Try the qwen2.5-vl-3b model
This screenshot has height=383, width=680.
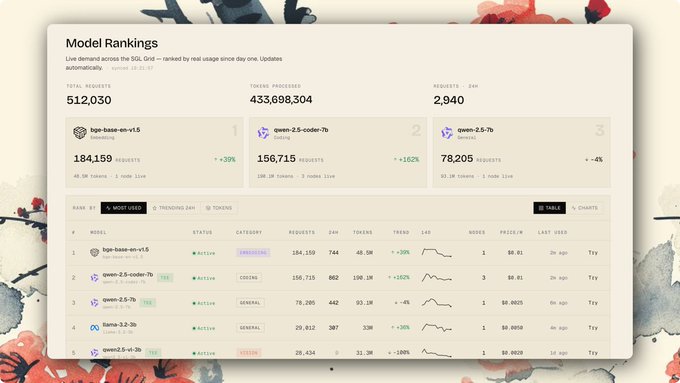(x=593, y=353)
